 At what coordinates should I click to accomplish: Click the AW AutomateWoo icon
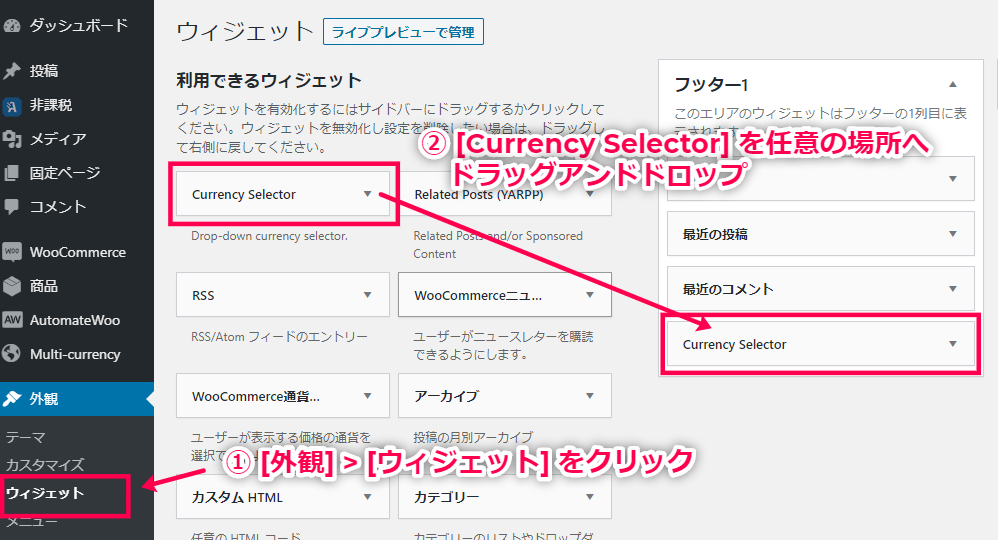click(x=12, y=320)
